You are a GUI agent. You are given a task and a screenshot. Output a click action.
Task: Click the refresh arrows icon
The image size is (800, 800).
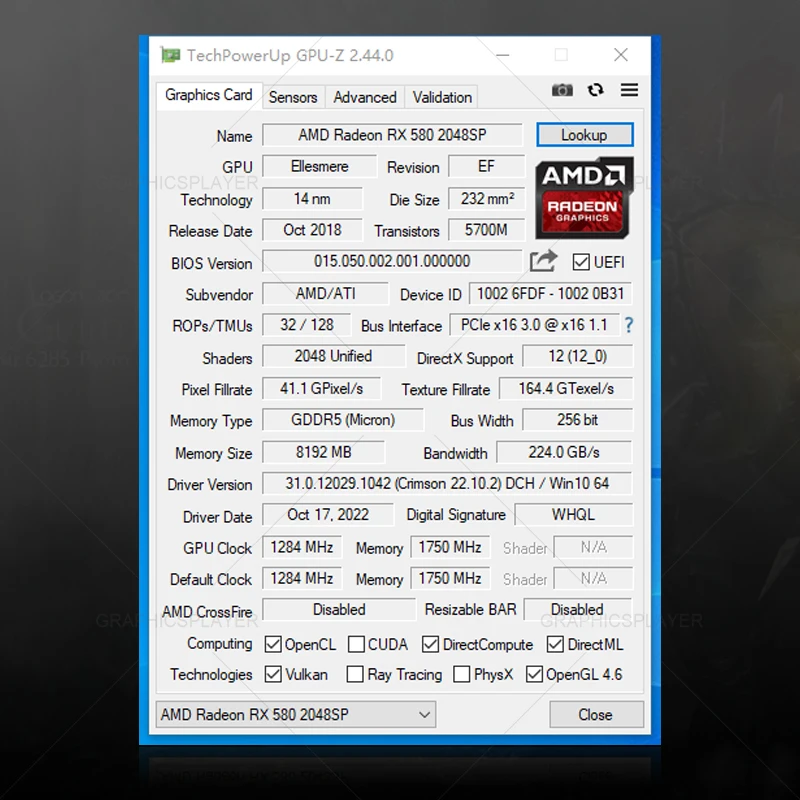[x=595, y=90]
